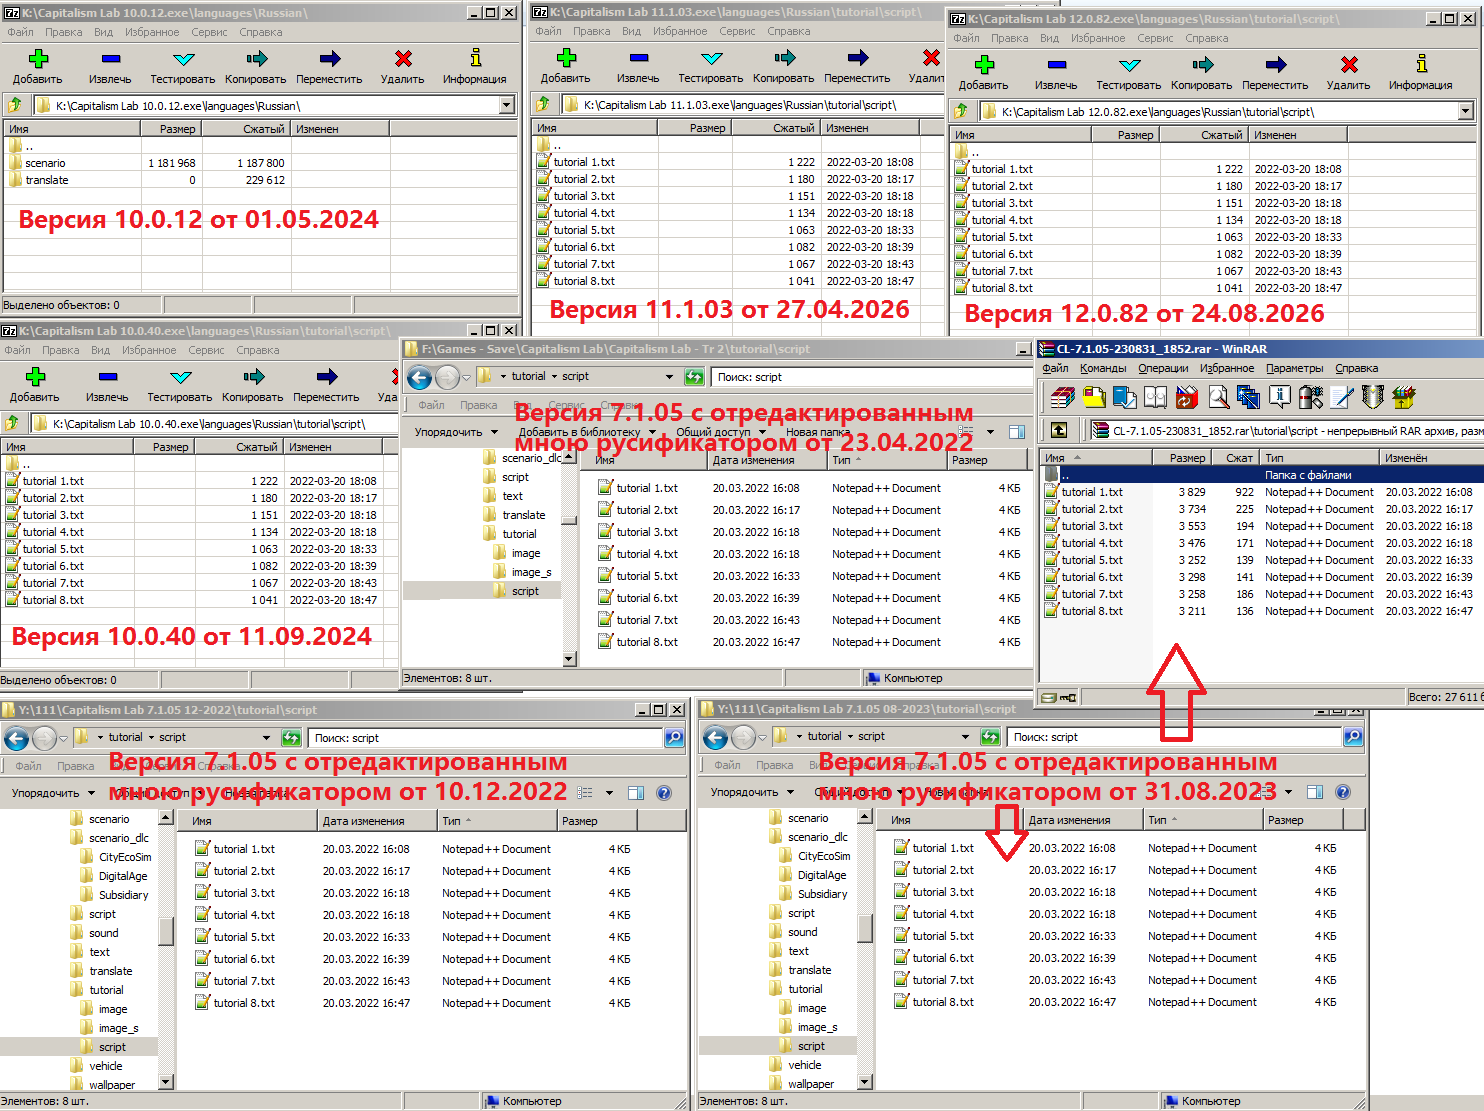1484x1111 pixels.
Task: Click the WinRAR SFX archive icon
Action: (x=1403, y=398)
